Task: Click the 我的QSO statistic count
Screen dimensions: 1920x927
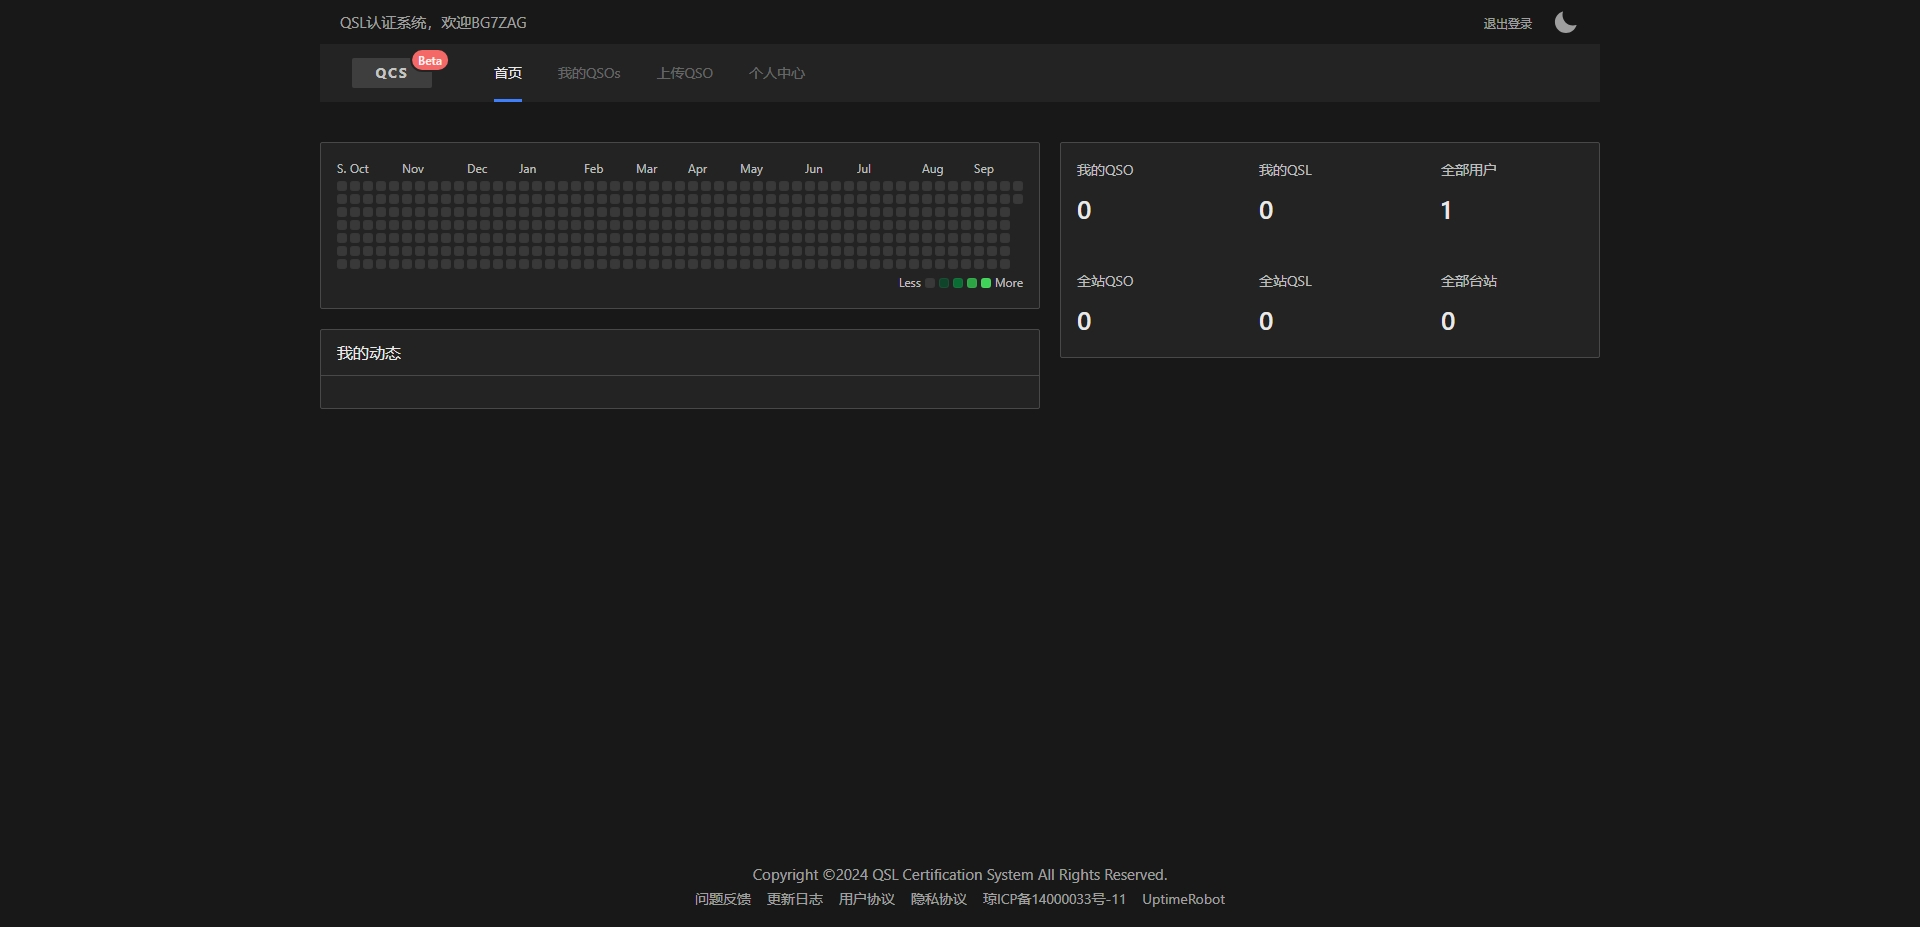Action: (x=1084, y=210)
